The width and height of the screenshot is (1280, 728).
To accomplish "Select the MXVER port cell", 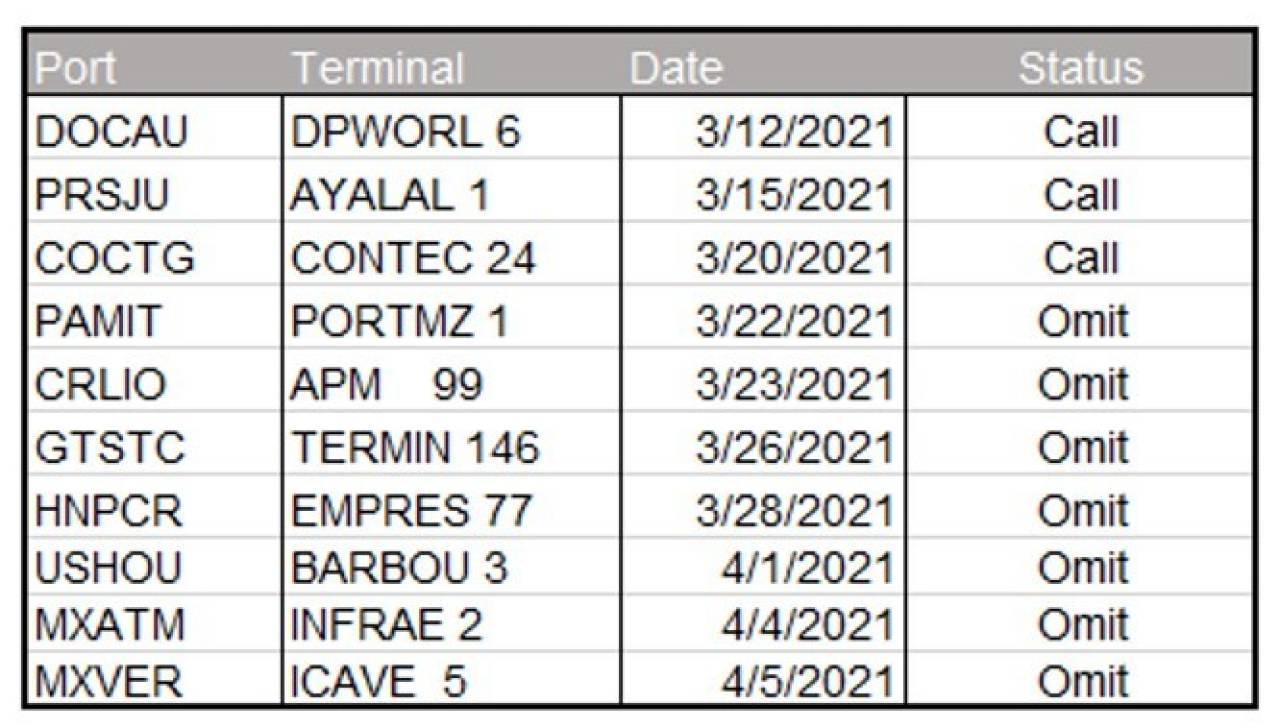I will point(155,680).
